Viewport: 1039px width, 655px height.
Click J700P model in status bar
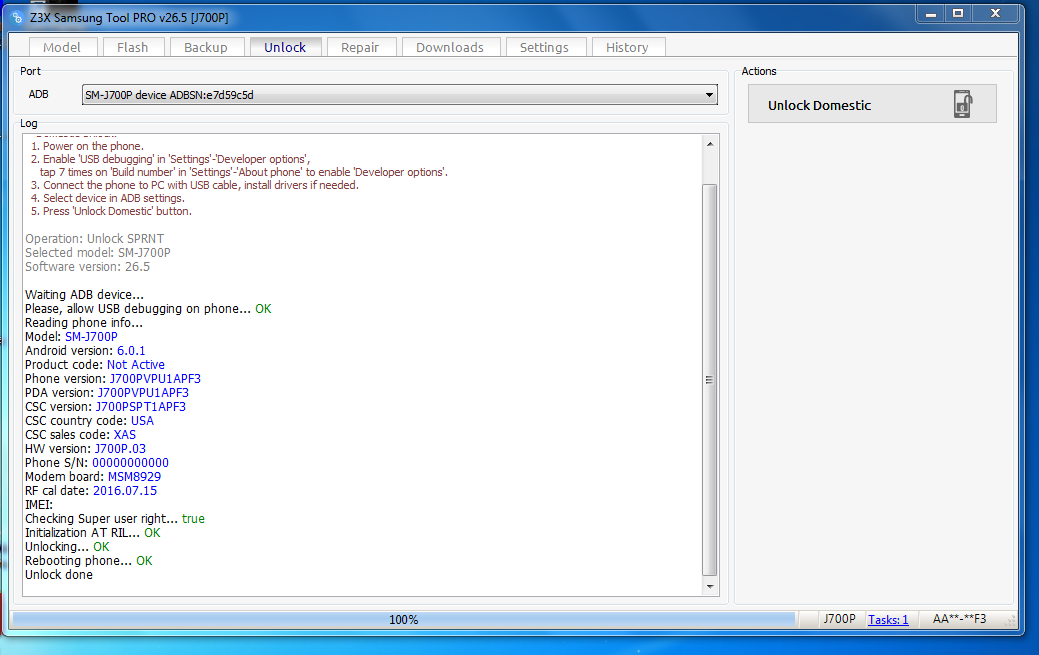tap(840, 619)
